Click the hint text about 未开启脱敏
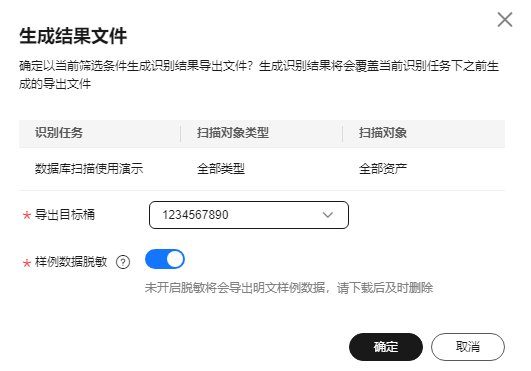The height and width of the screenshot is (371, 531). click(x=289, y=288)
